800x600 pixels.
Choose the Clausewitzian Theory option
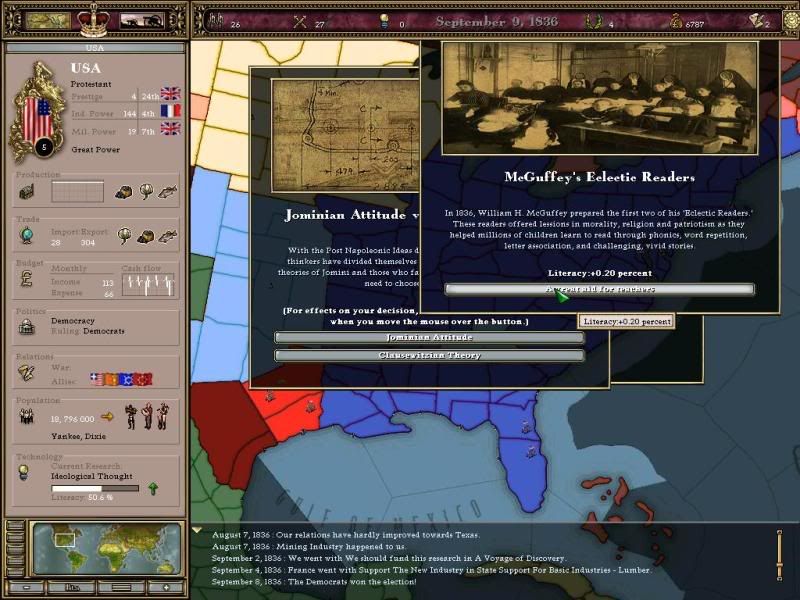pos(429,355)
